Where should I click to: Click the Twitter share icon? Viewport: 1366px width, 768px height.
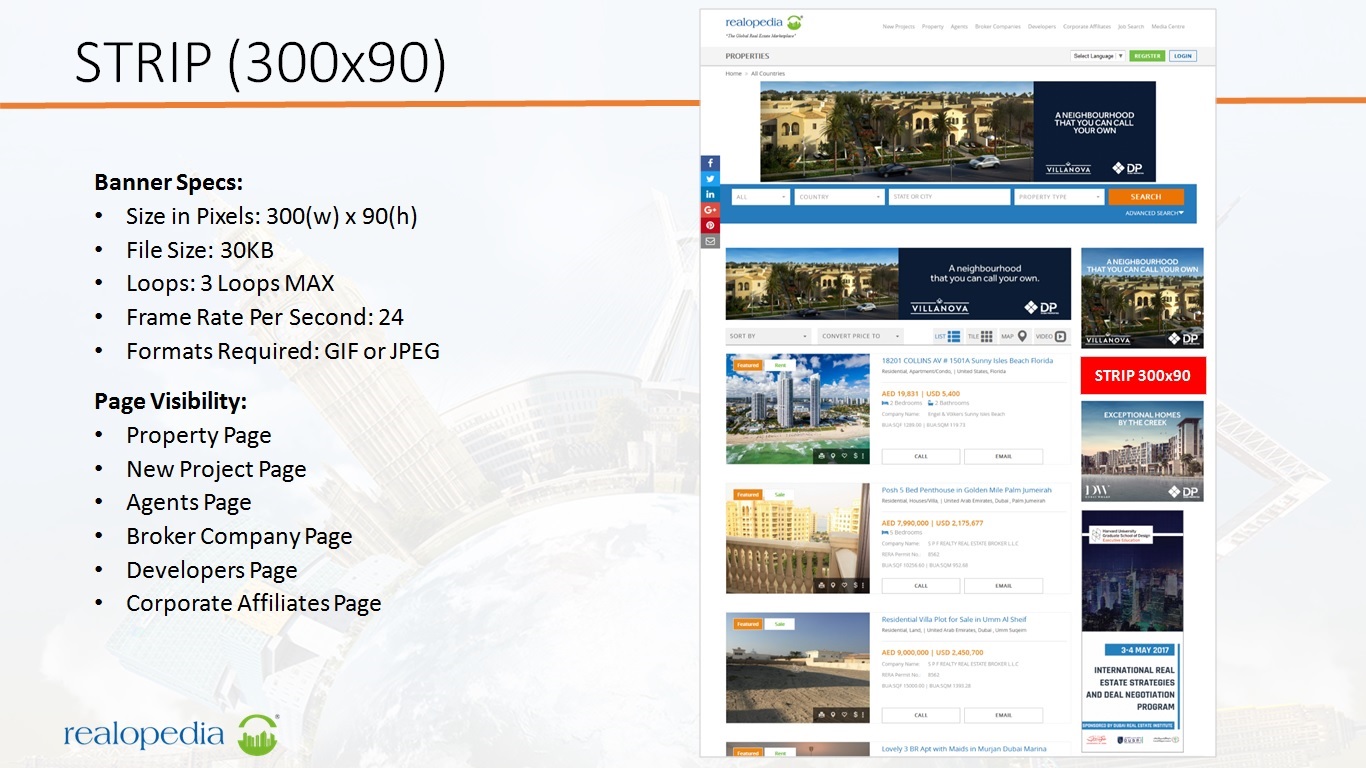(710, 179)
